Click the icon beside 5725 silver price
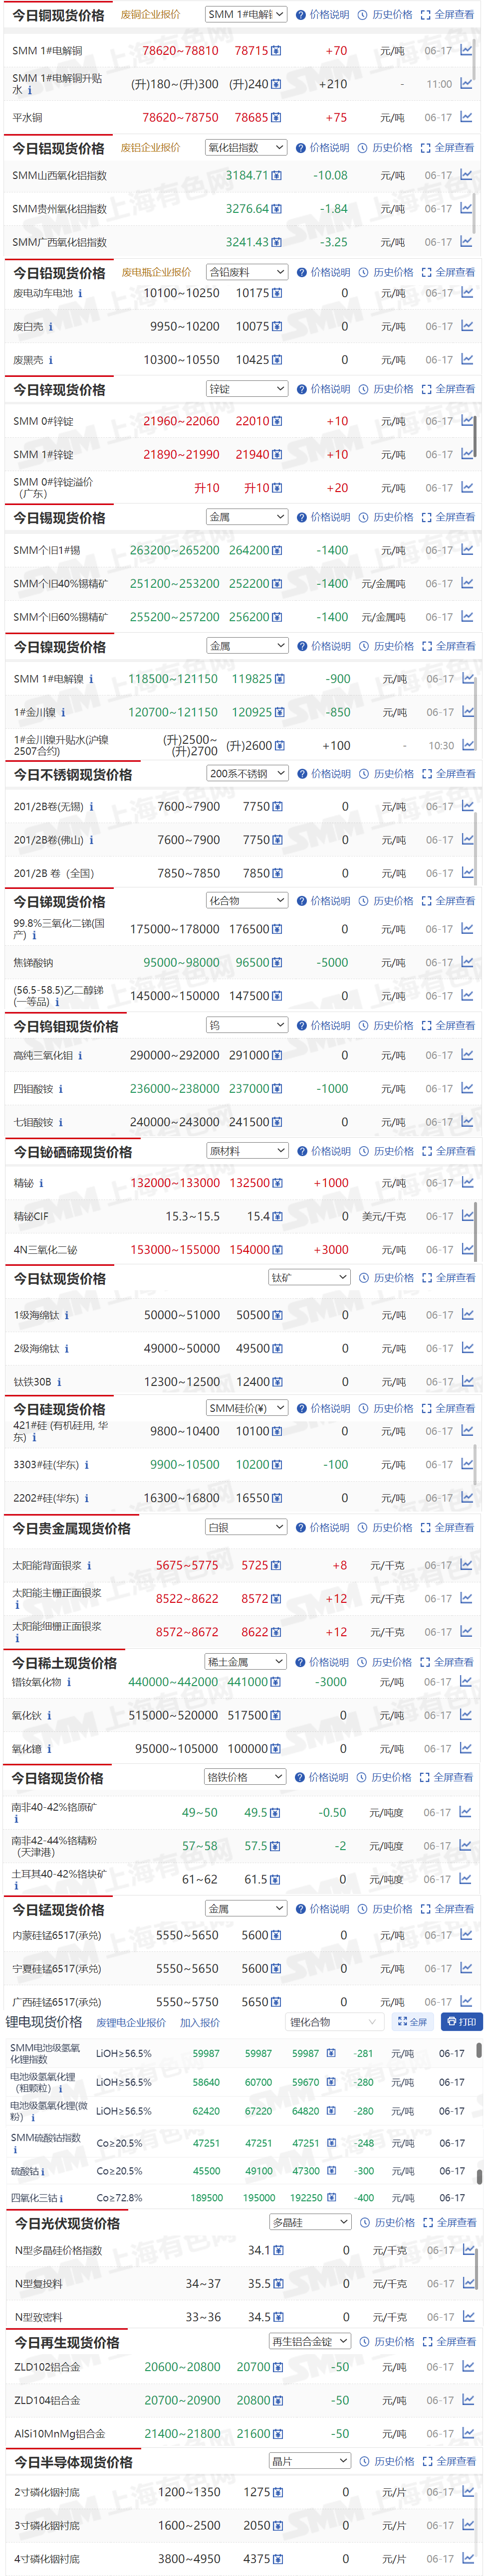The image size is (486, 2576). (276, 1565)
